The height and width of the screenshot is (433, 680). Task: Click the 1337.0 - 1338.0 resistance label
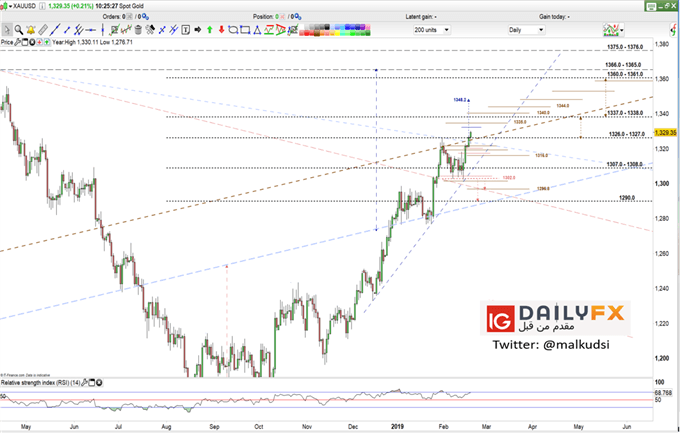625,113
